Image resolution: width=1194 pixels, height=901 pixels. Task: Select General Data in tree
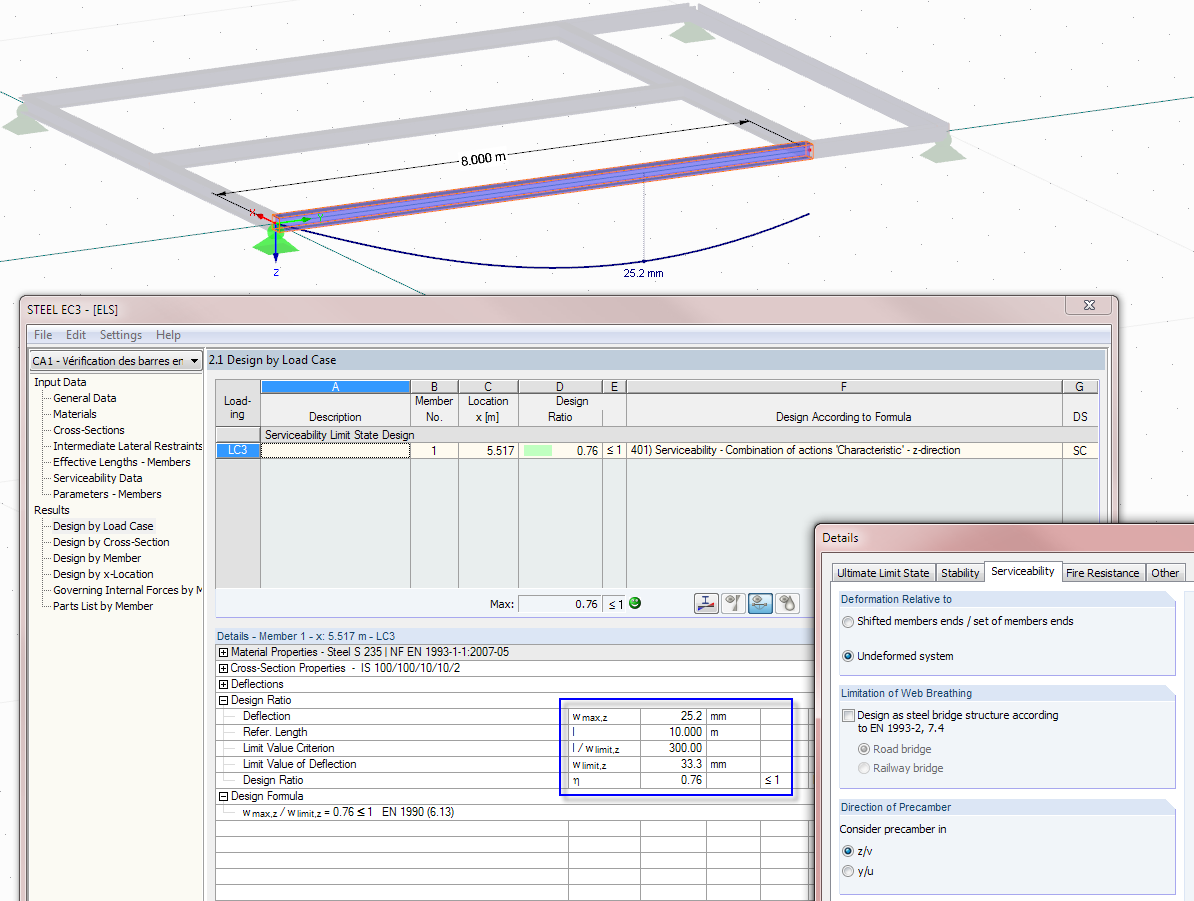pos(85,398)
